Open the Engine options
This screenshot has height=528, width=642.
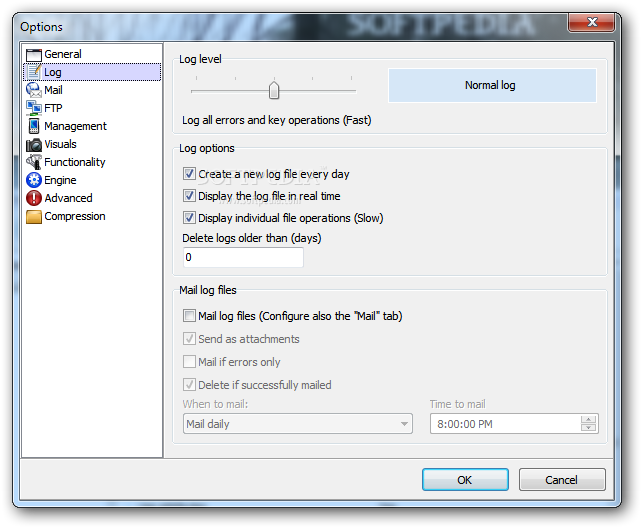tap(60, 180)
